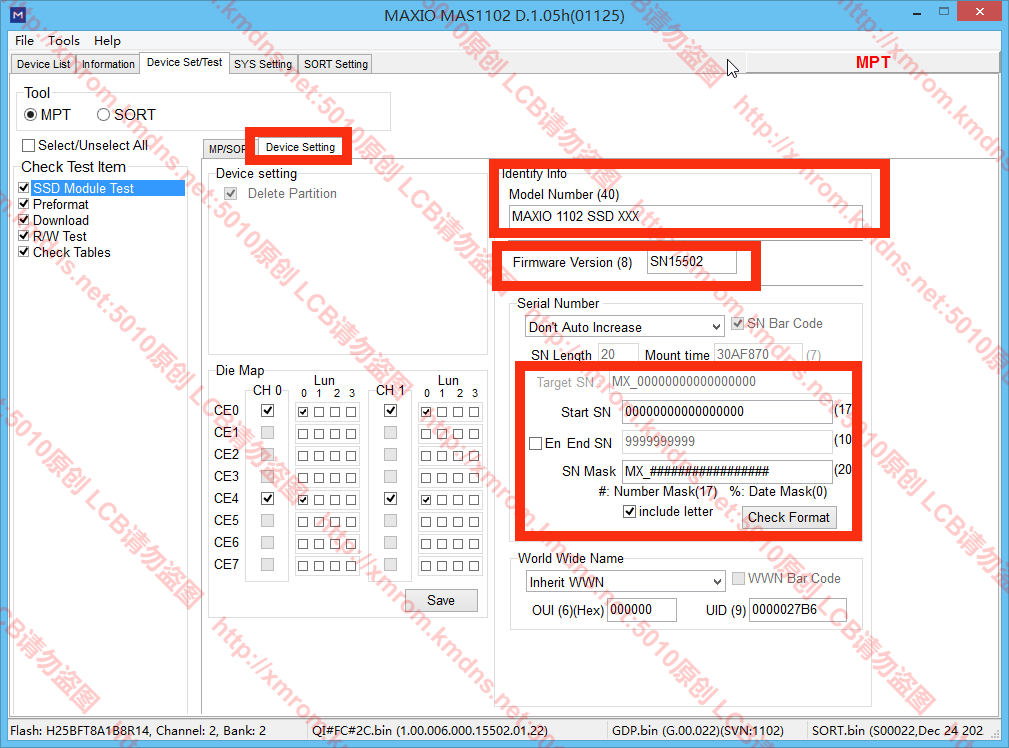Image resolution: width=1009 pixels, height=748 pixels.
Task: Open the Tools menu
Action: point(64,41)
